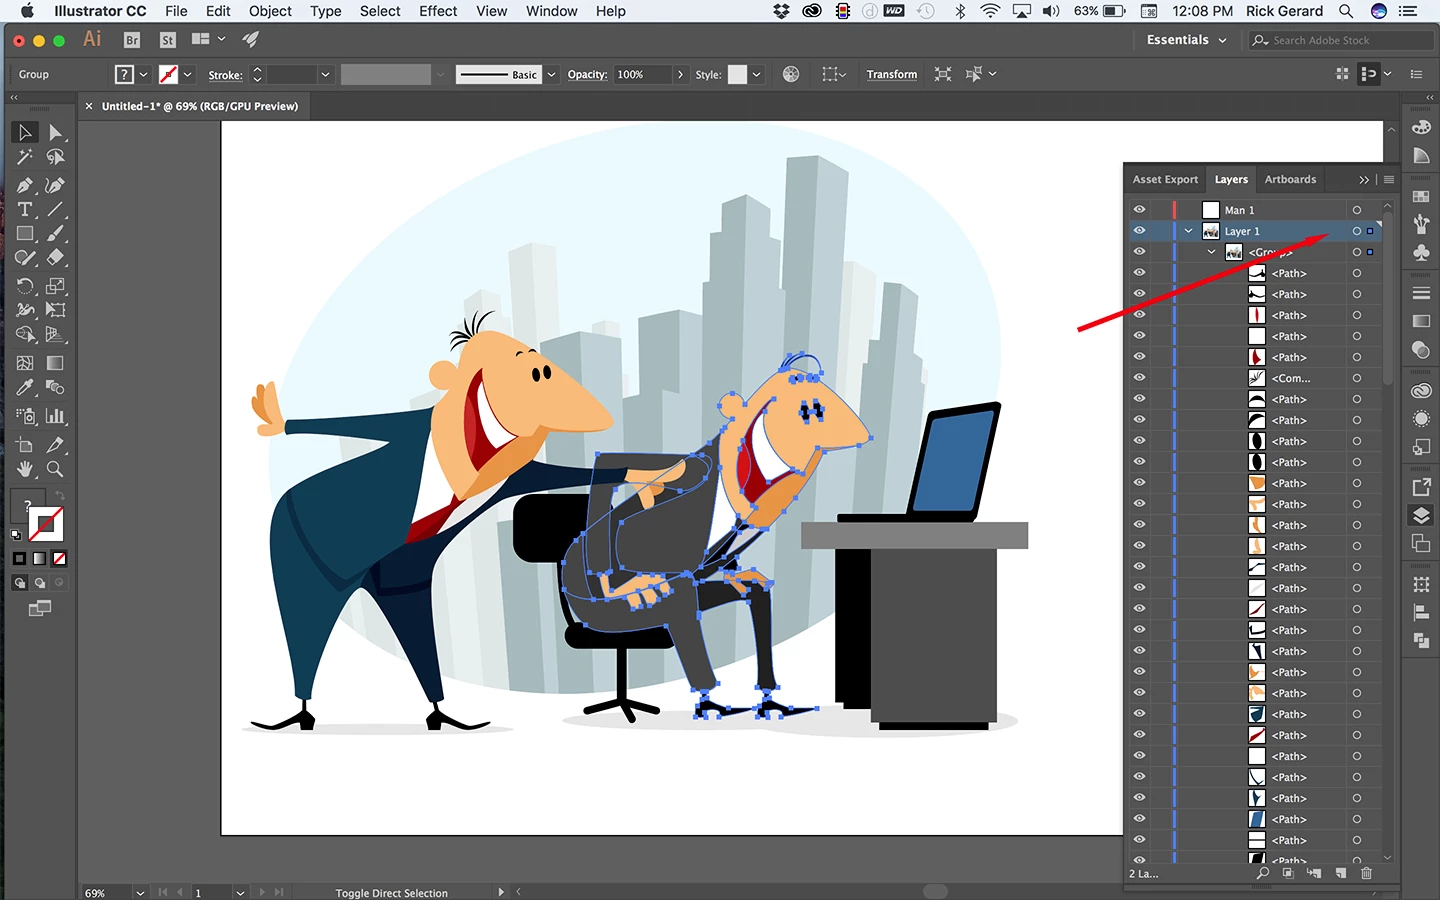Select the Magic Wand tool
Screen dimensions: 1440x900
coord(25,157)
